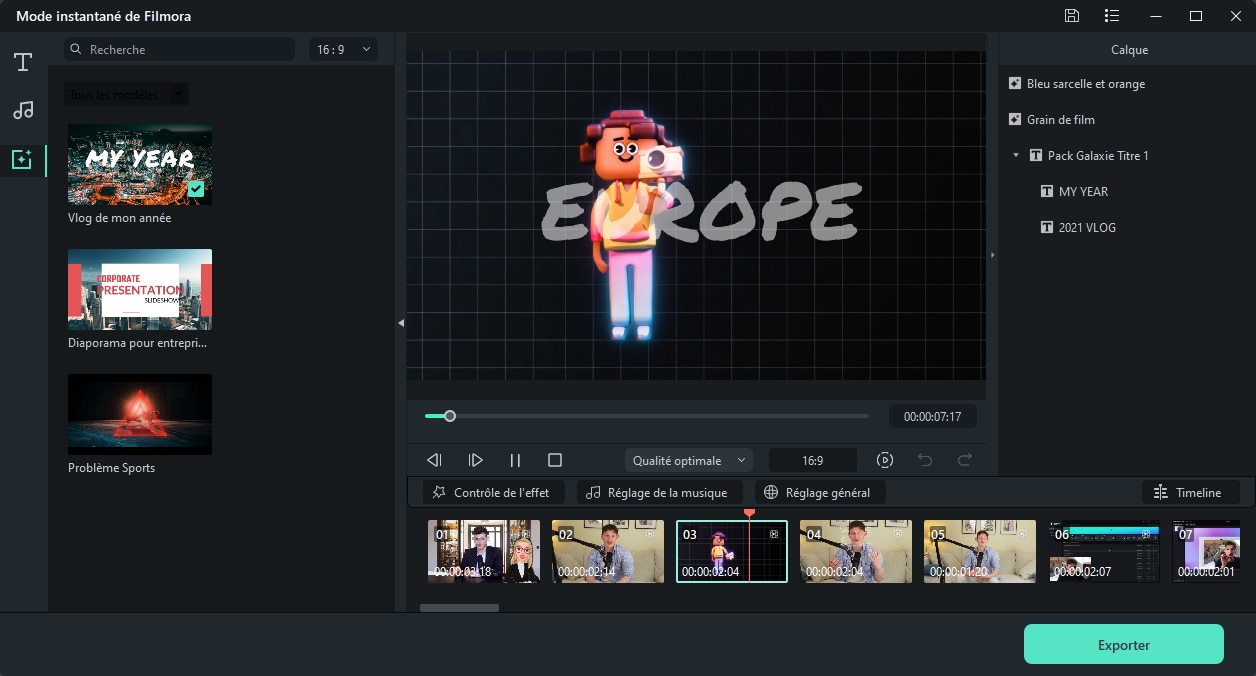
Task: Open the Qualité optimale quality dropdown
Action: (689, 461)
